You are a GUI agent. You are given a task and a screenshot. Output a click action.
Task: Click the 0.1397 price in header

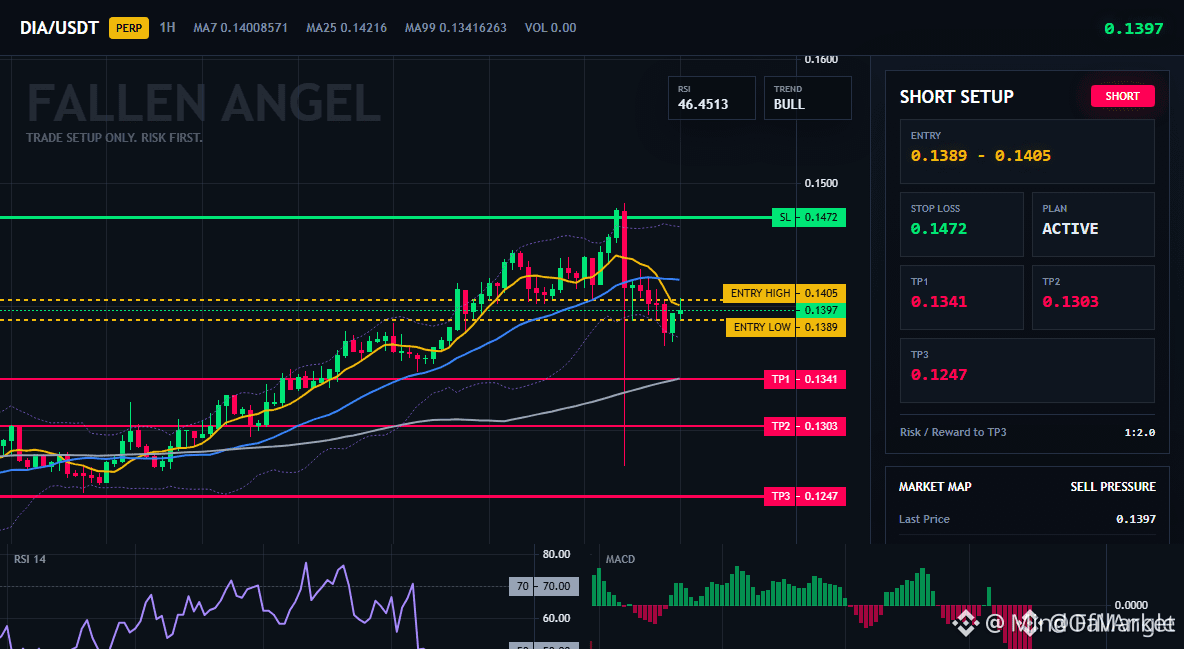pos(1133,29)
